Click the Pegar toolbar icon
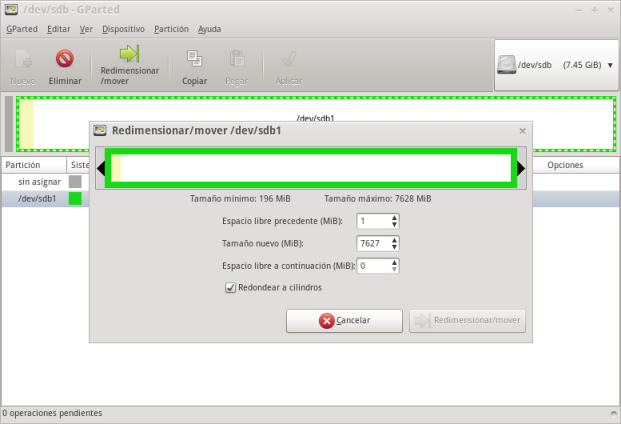This screenshot has width=621, height=424. pos(237,60)
